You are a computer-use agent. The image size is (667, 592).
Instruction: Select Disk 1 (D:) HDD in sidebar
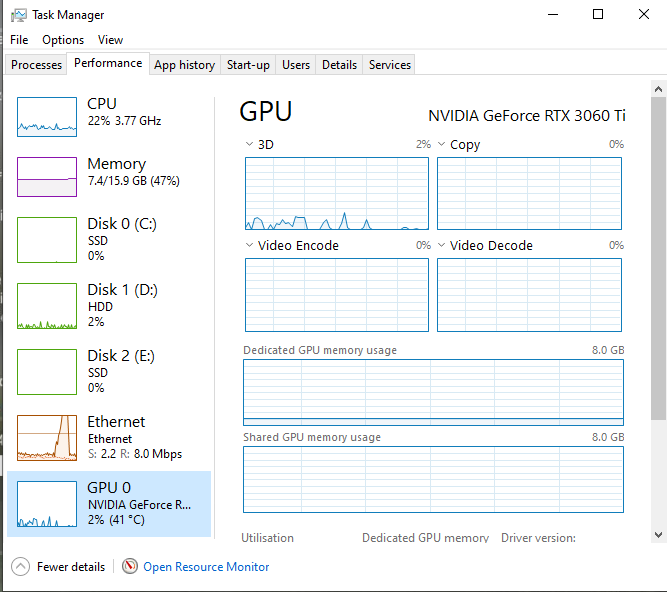click(x=110, y=304)
